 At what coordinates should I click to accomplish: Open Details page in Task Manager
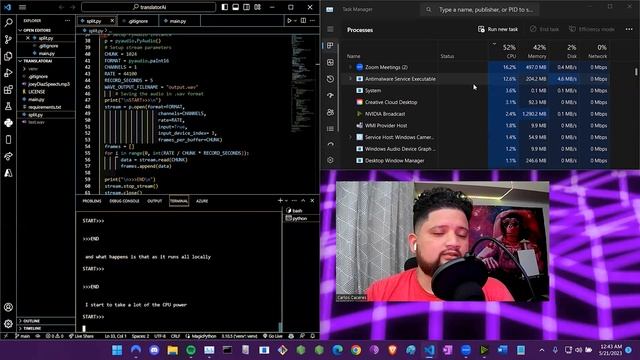click(x=330, y=129)
